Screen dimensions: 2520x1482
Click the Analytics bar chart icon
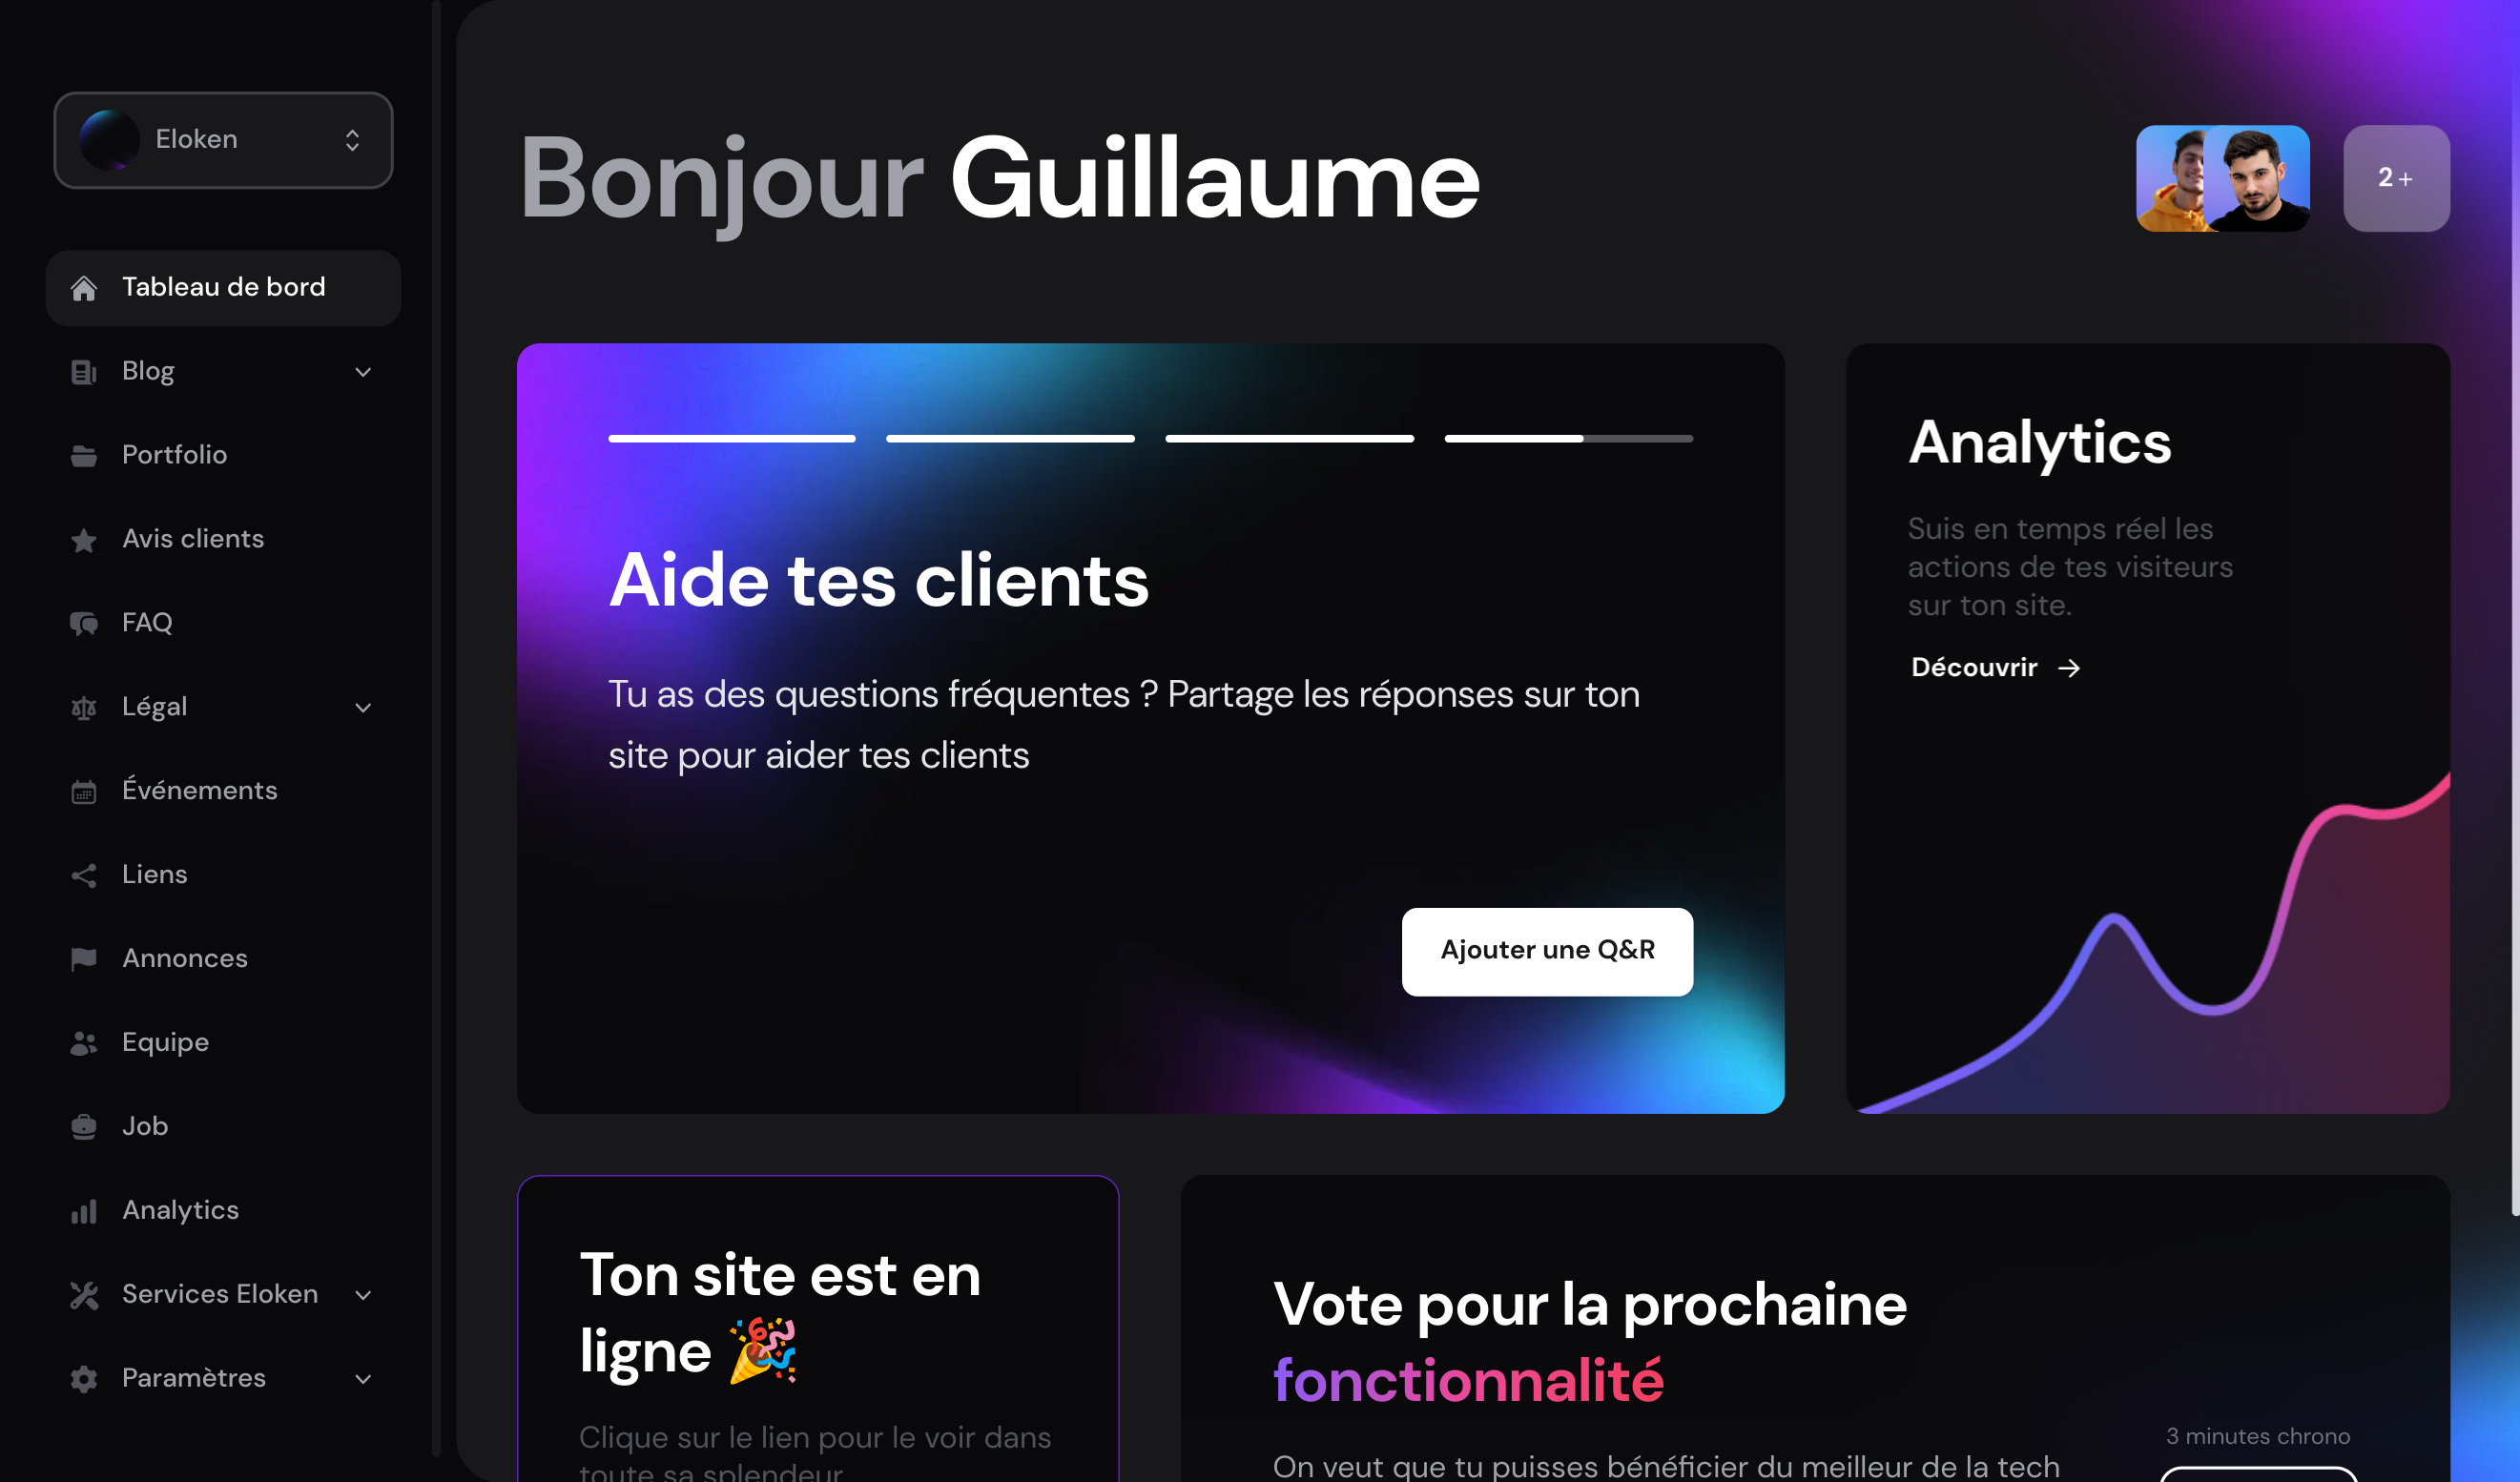pyautogui.click(x=83, y=1210)
